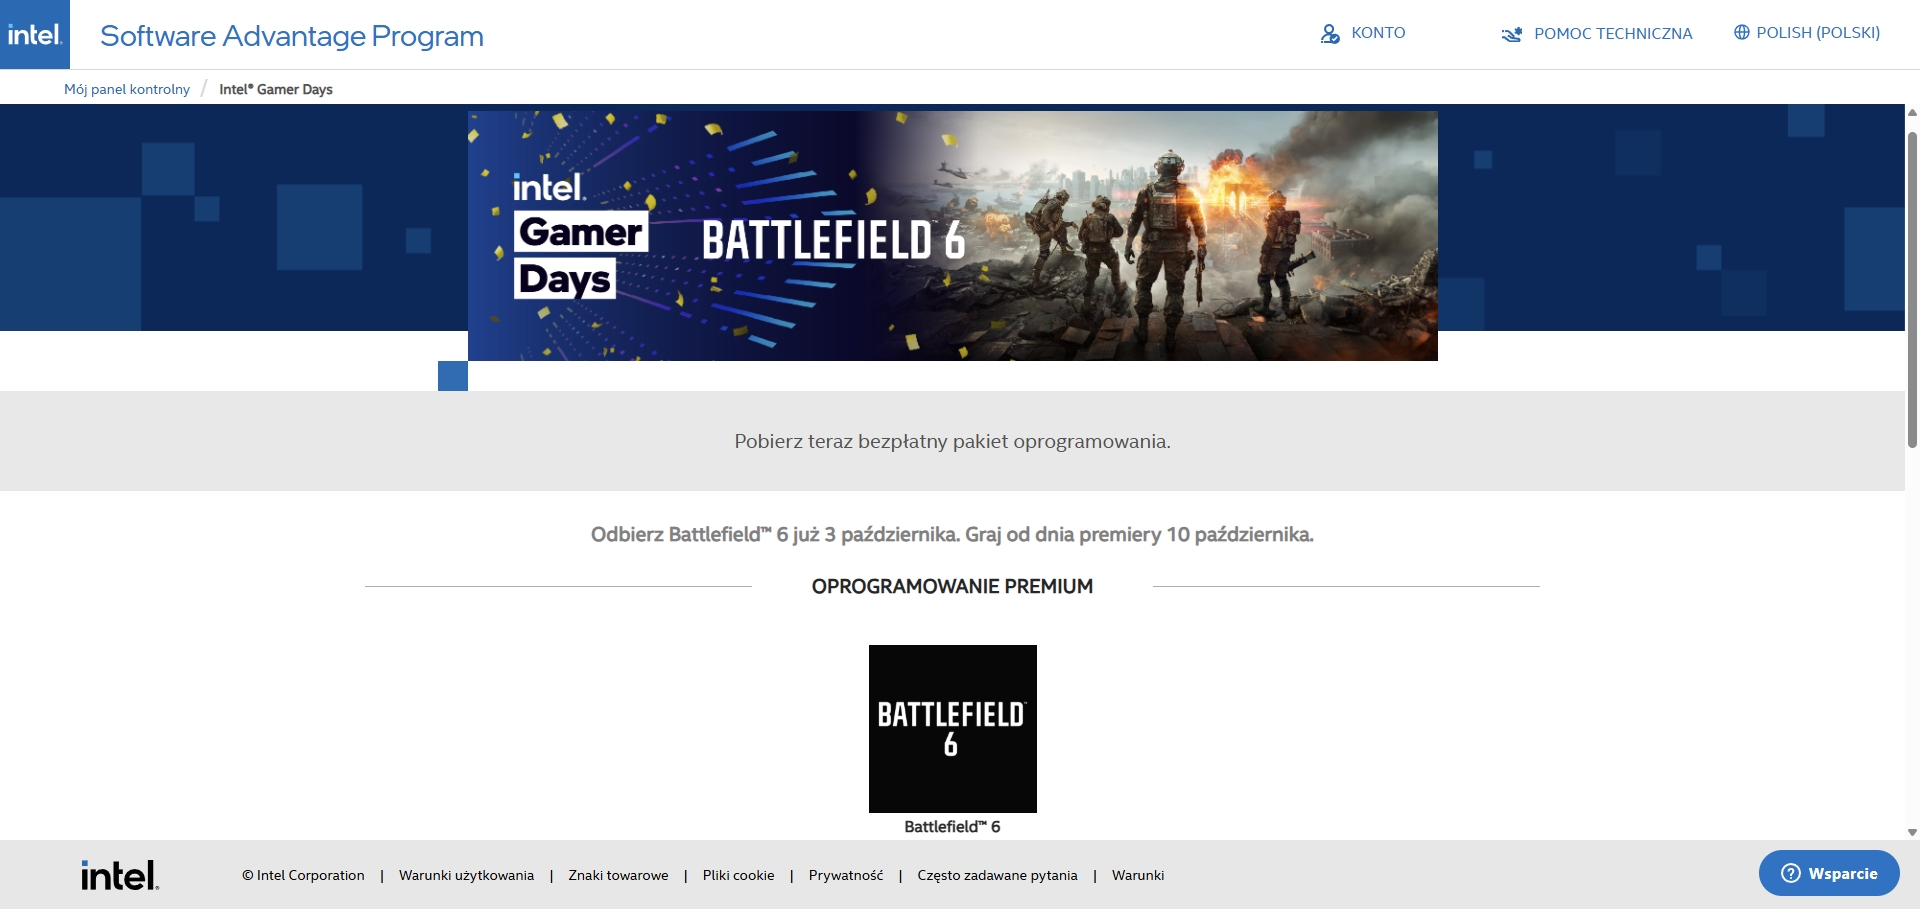Click the technical support handshake icon
Screen dimensions: 1920x909
[x=1511, y=34]
